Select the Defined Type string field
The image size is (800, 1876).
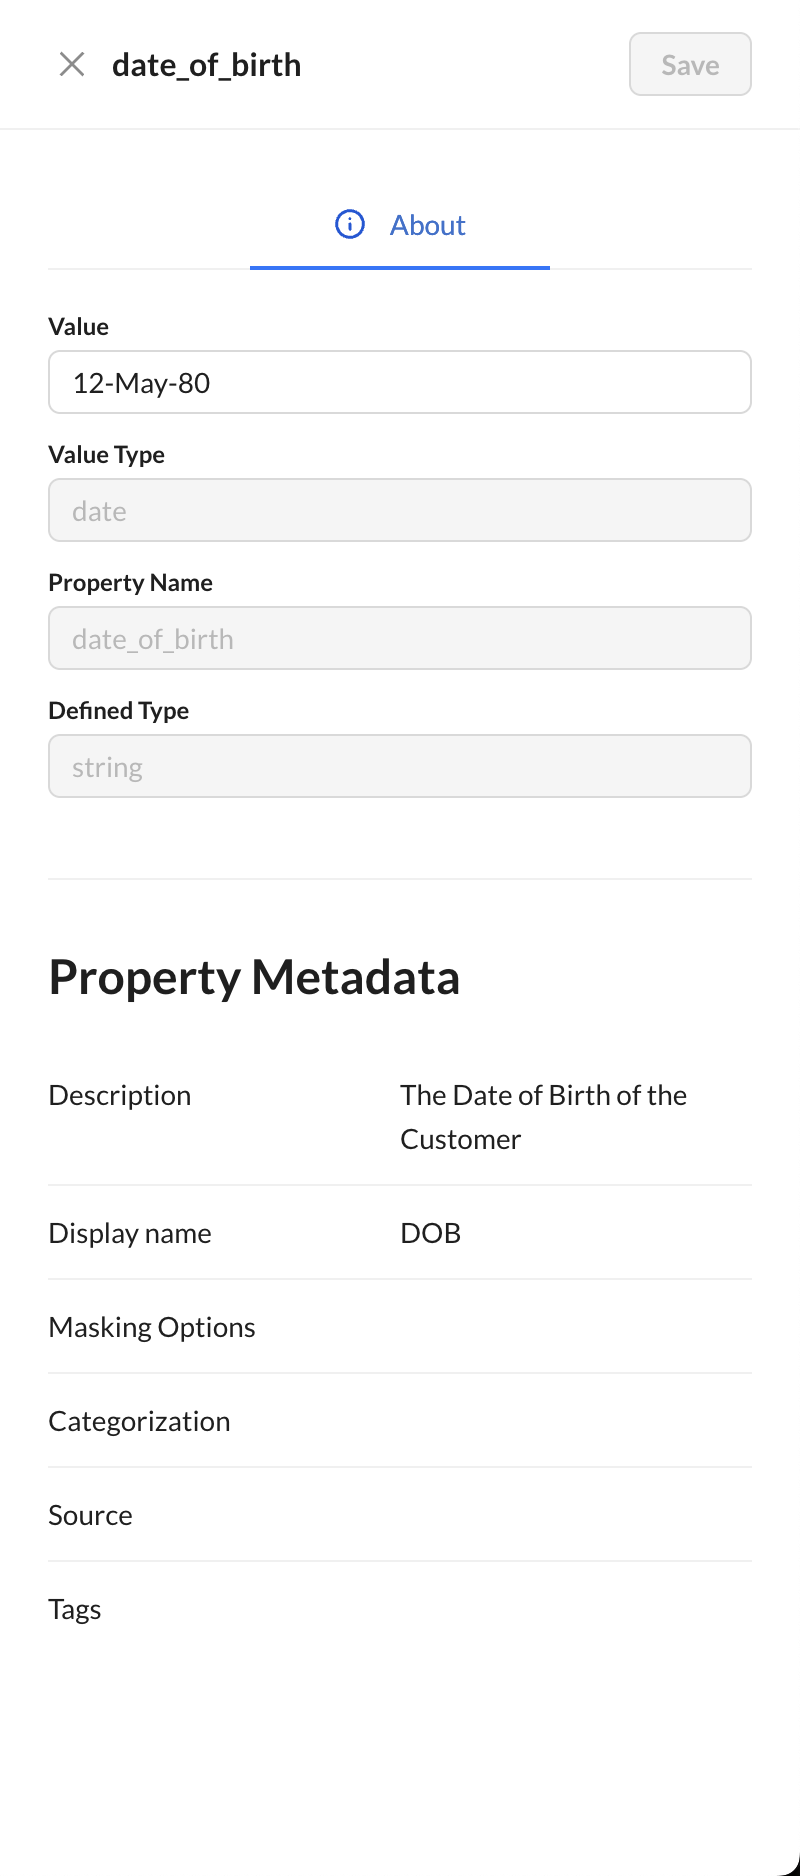pyautogui.click(x=400, y=767)
